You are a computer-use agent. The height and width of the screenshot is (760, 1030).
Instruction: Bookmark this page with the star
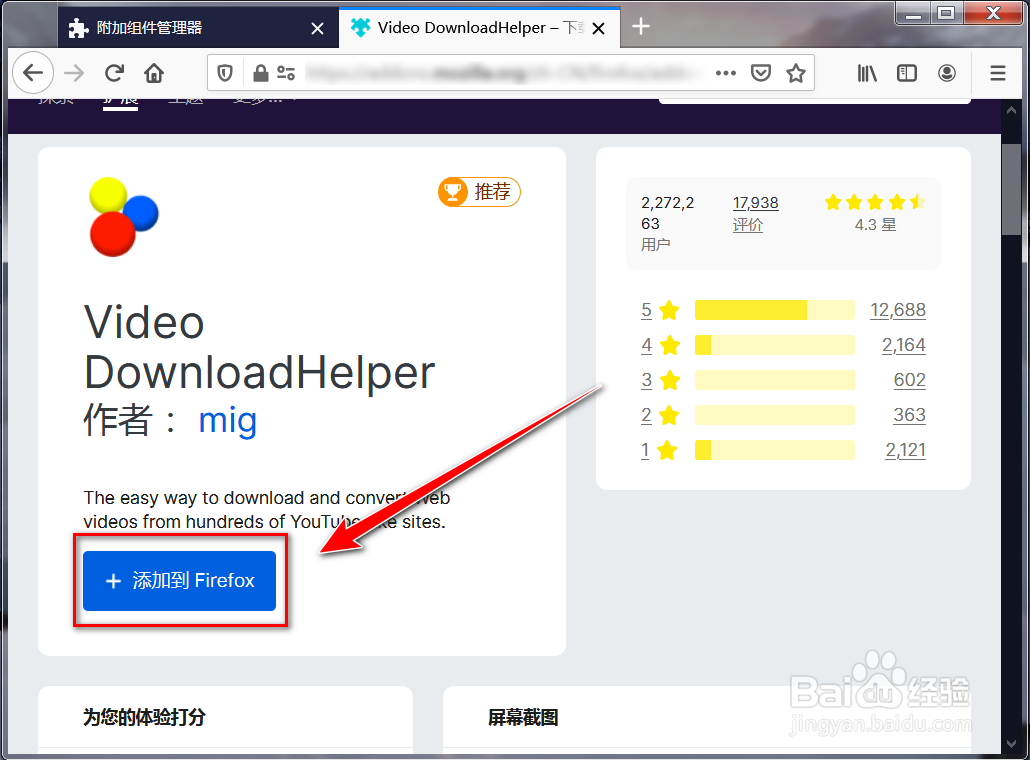pos(795,73)
